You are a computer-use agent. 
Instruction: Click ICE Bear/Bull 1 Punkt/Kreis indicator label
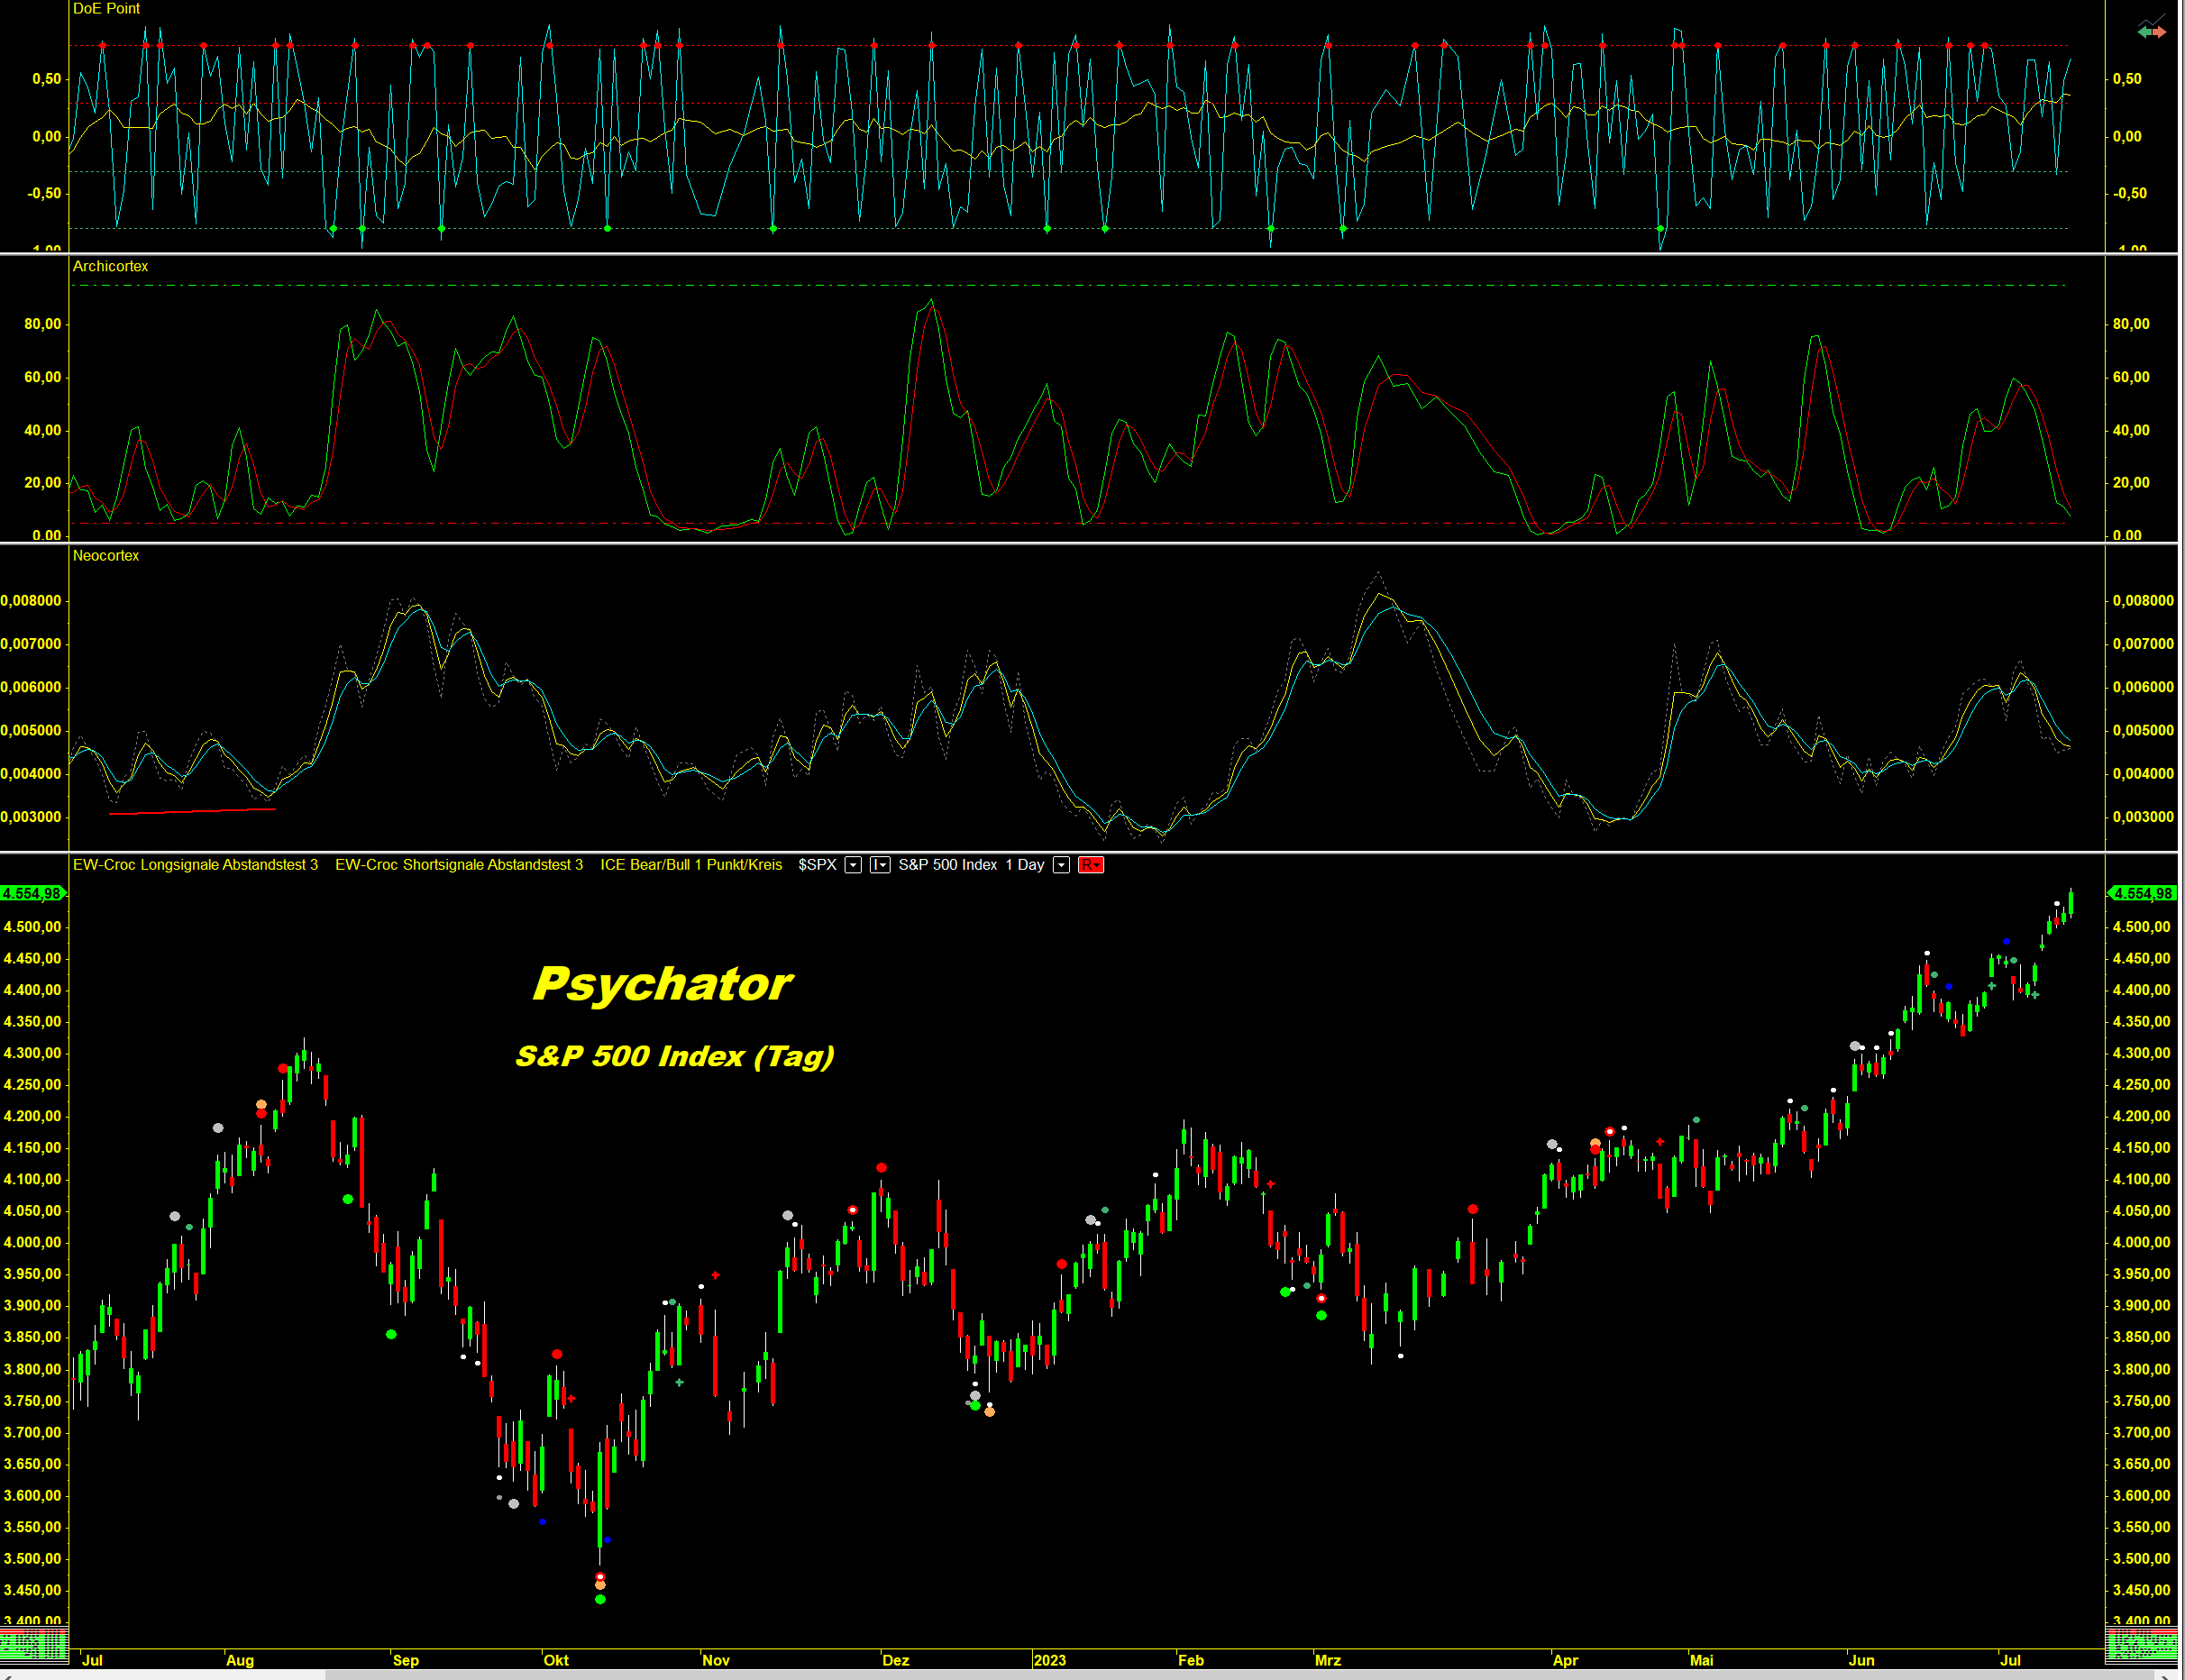pos(691,865)
